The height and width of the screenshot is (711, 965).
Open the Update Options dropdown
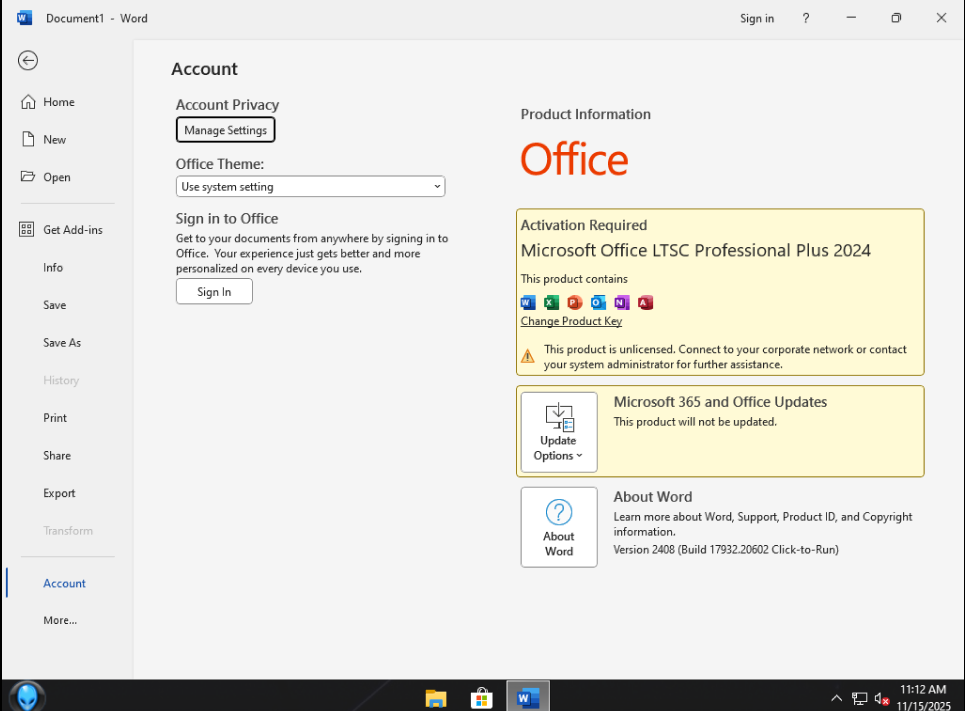pyautogui.click(x=558, y=432)
